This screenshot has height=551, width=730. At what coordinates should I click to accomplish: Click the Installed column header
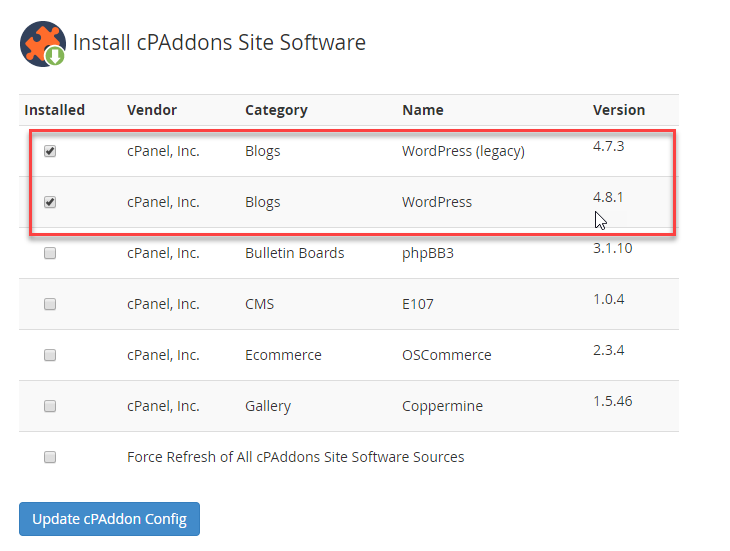click(55, 110)
